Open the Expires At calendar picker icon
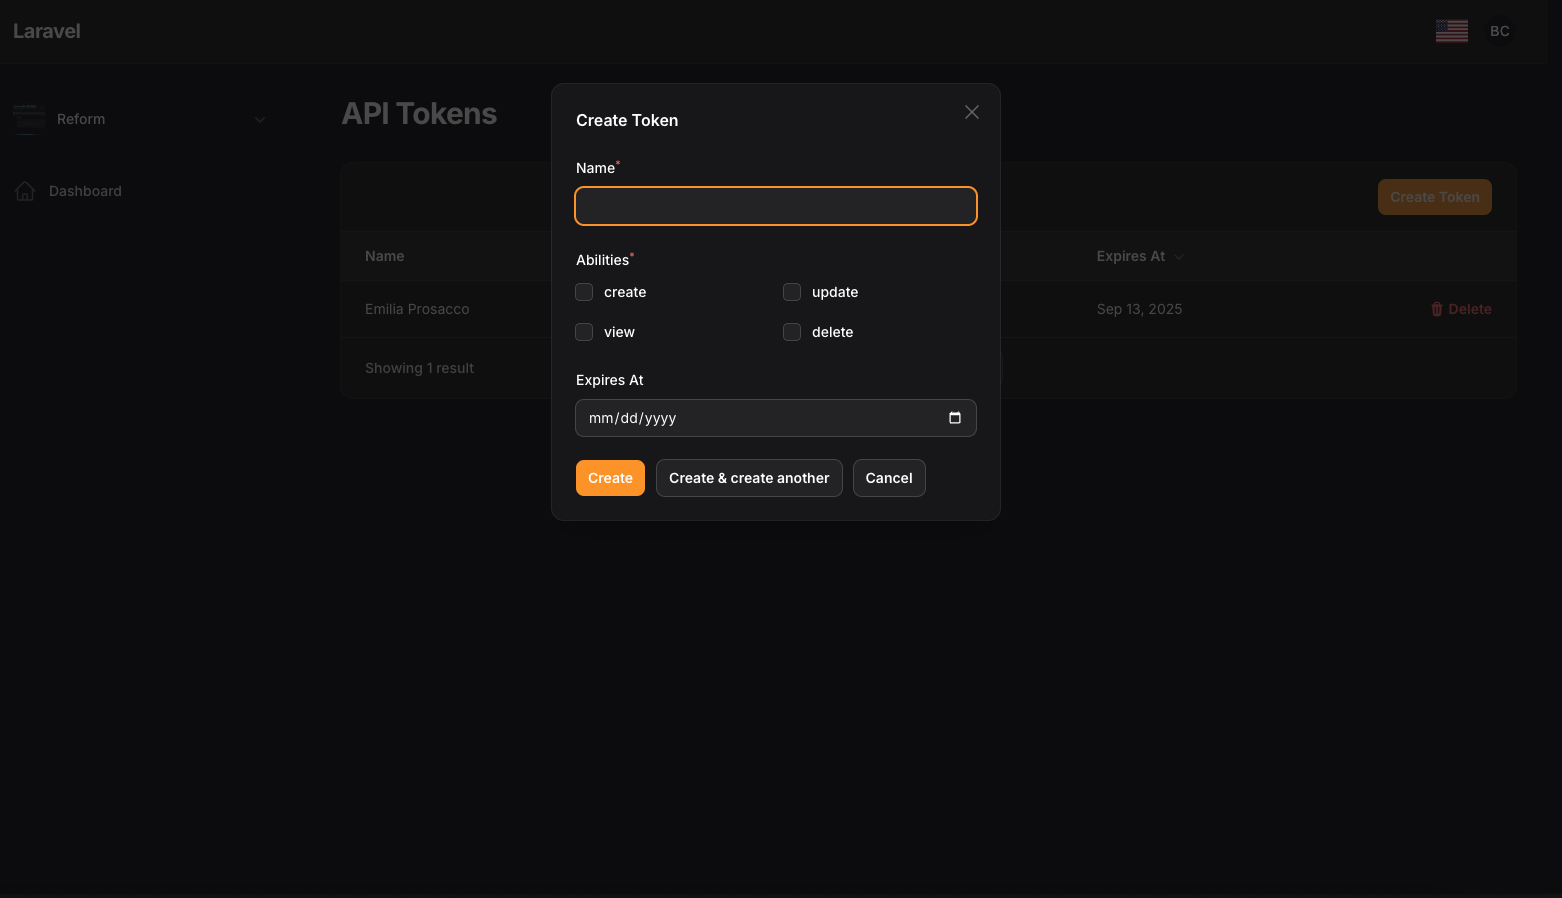This screenshot has height=898, width=1562. [955, 418]
